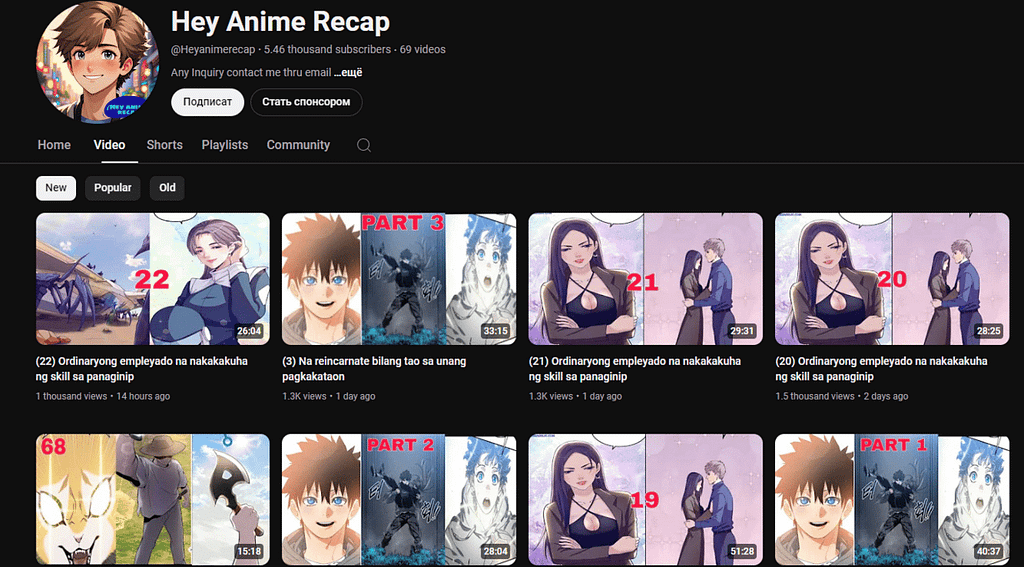The image size is (1024, 567).
Task: Open the PART 3 video thumbnail
Action: [x=399, y=279]
